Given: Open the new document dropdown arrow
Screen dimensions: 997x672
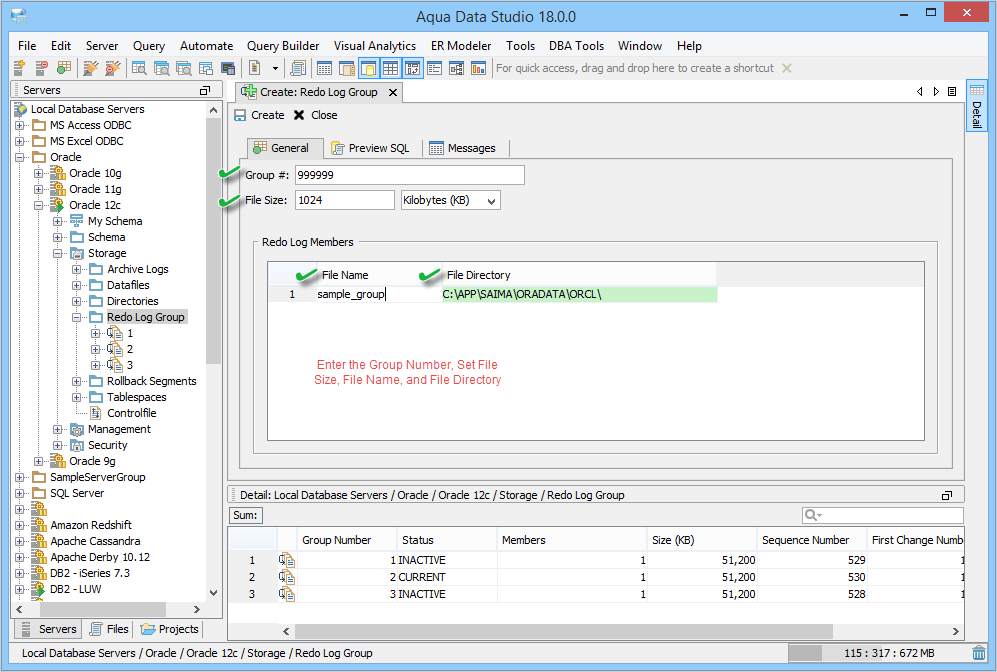Looking at the screenshot, I should tap(275, 68).
